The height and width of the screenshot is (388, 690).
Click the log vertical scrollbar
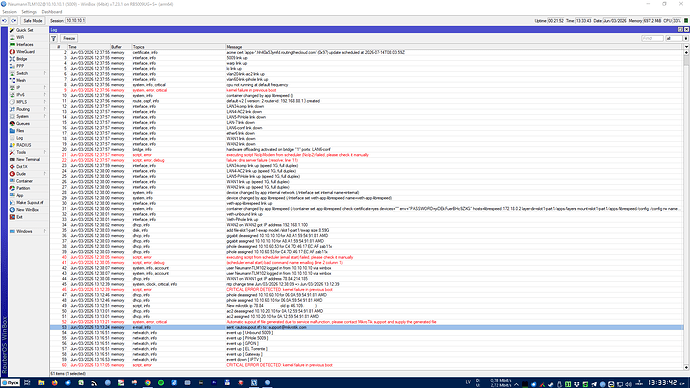(x=686, y=209)
